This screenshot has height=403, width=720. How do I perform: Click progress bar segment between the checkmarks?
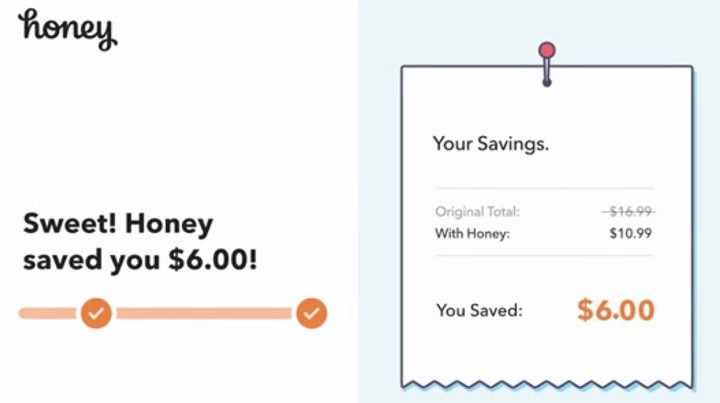click(204, 313)
